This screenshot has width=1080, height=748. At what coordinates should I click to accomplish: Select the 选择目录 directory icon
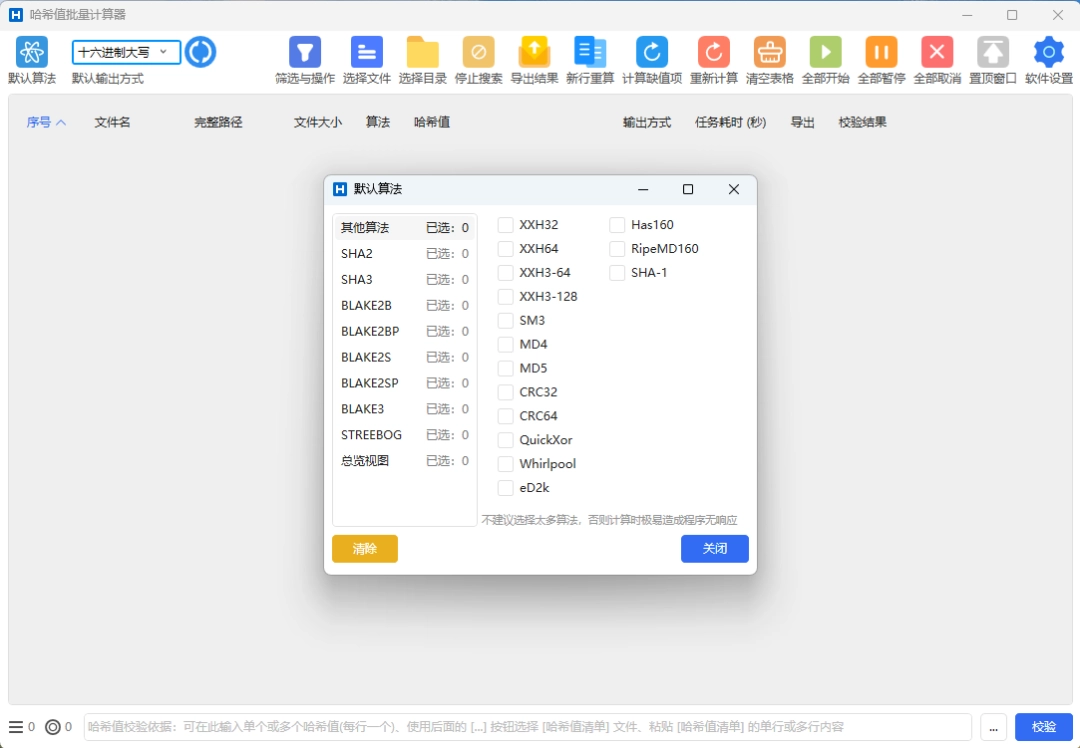422,52
